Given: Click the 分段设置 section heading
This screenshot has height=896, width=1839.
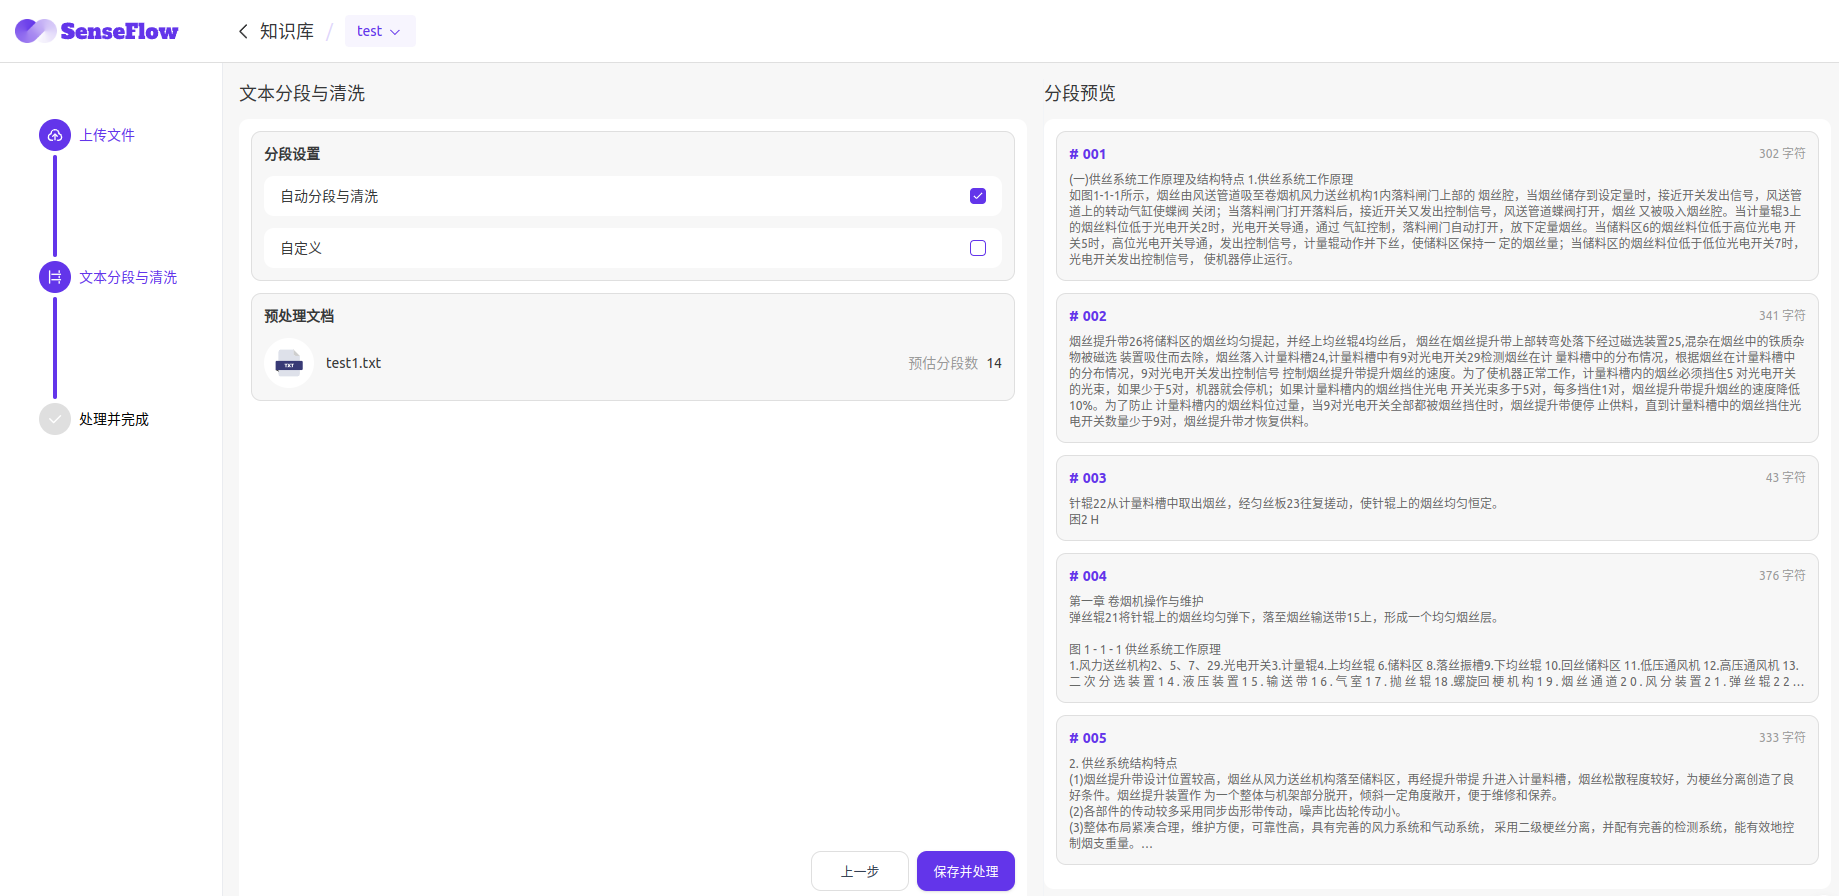Looking at the screenshot, I should [292, 154].
